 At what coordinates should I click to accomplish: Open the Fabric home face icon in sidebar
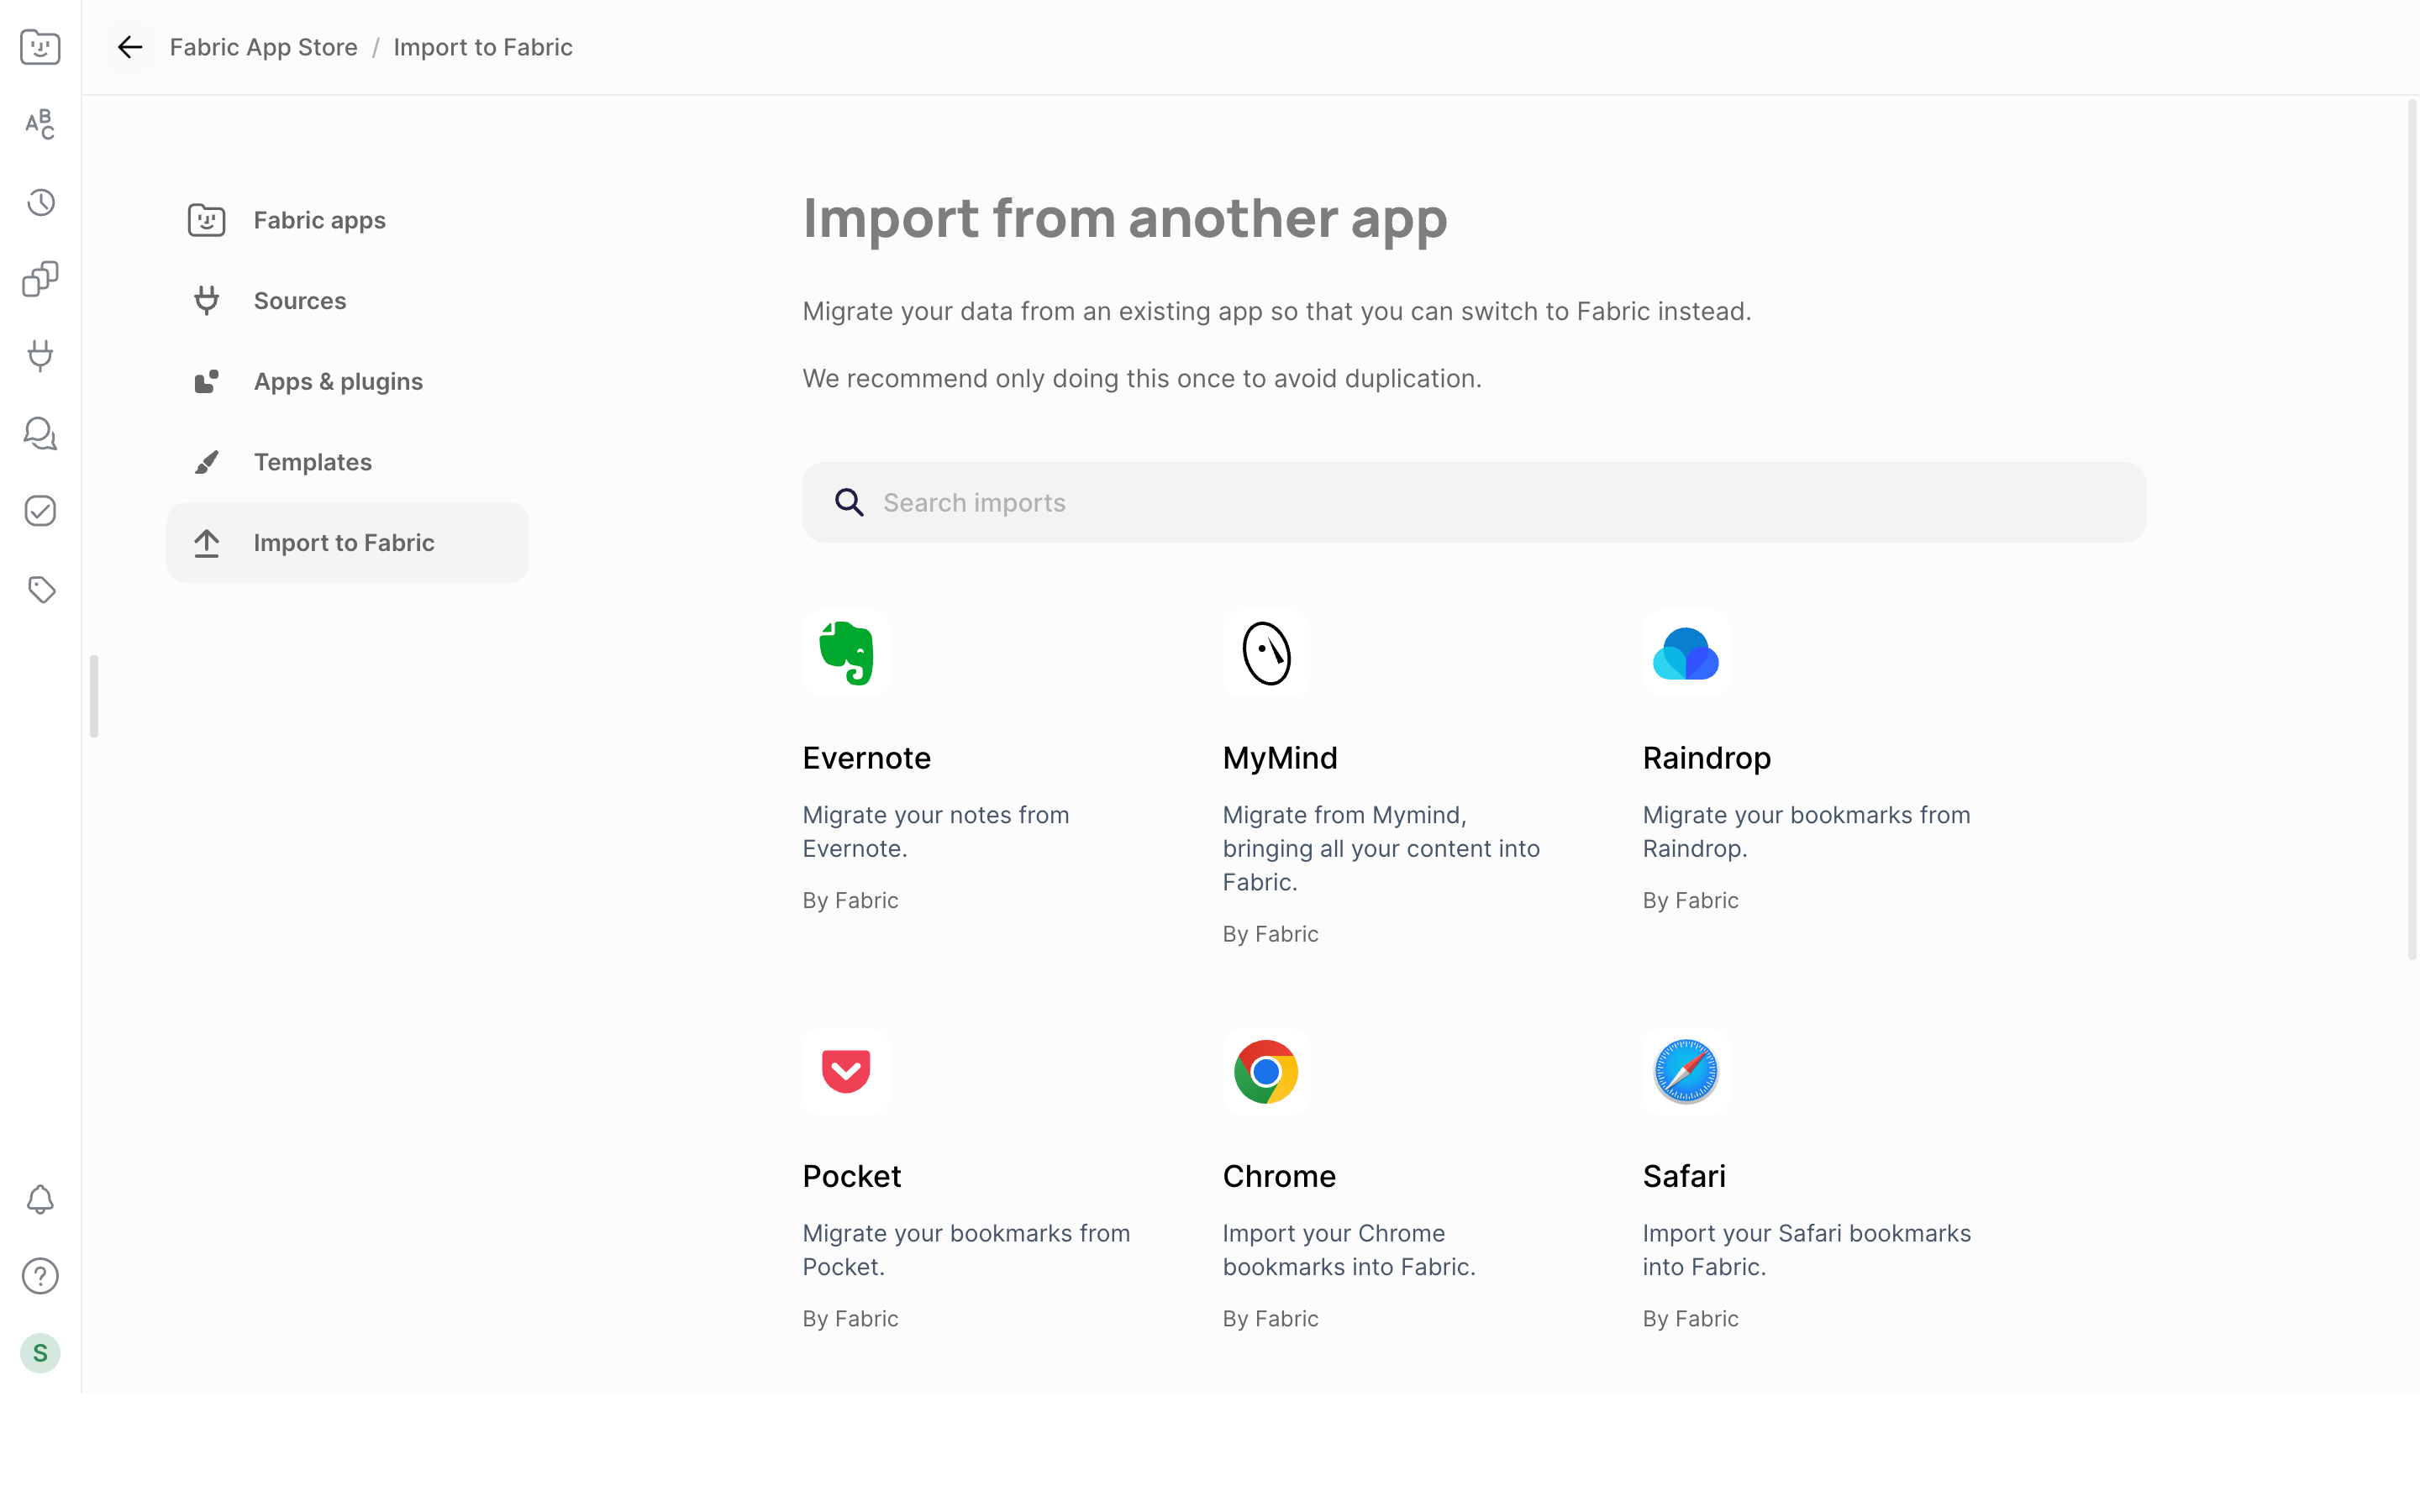coord(40,47)
